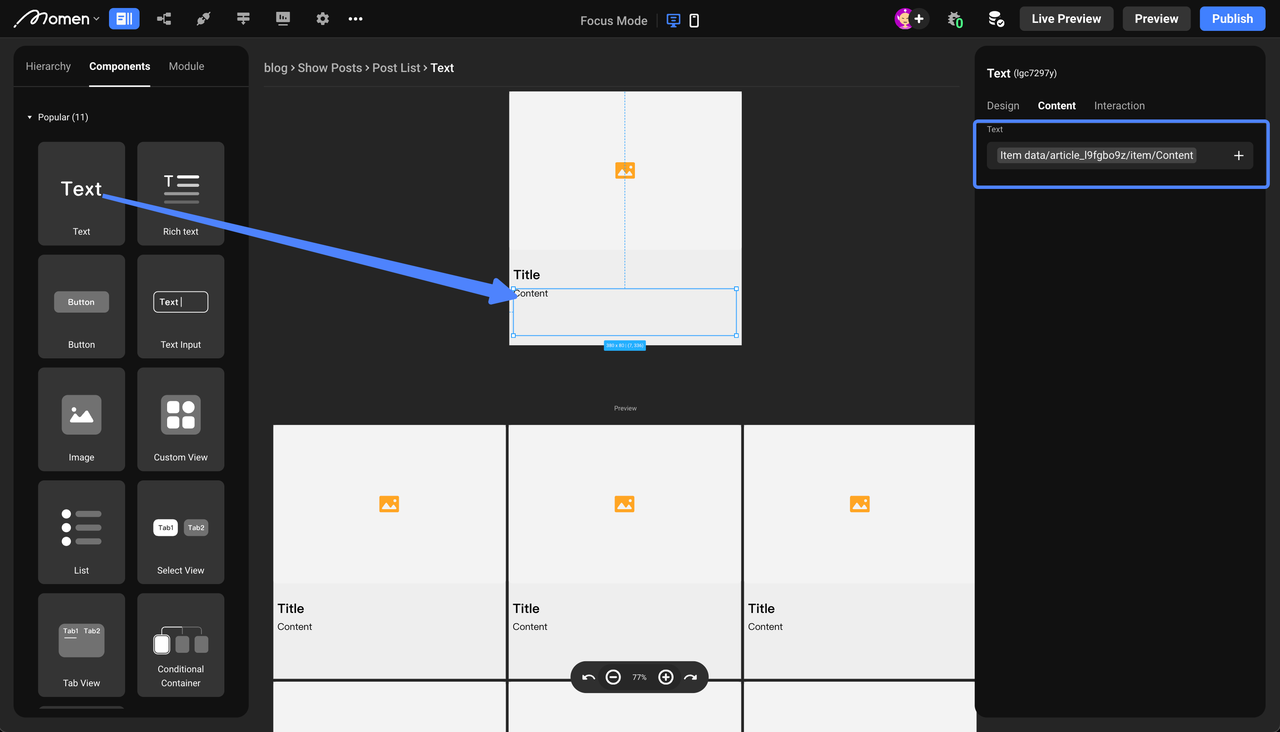The image size is (1280, 732).
Task: Select the Tab View component
Action: coord(81,645)
